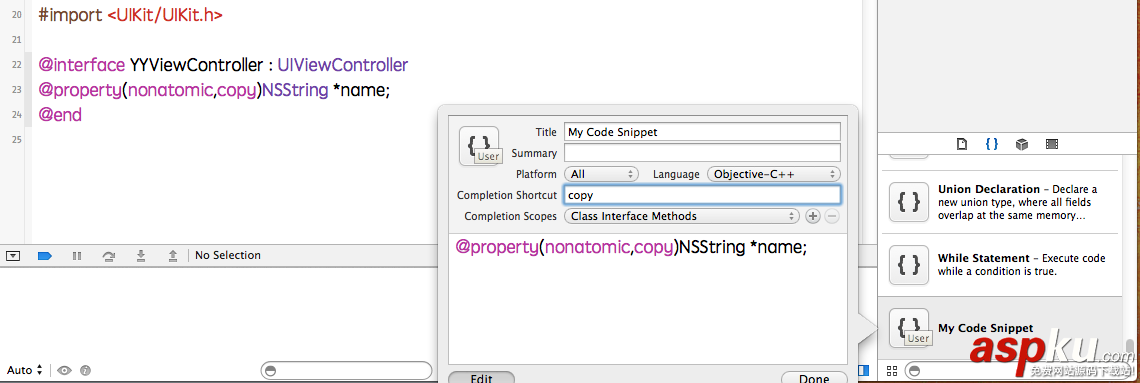Viewport: 1140px width, 383px height.
Task: Open the Auto variables view dropdown
Action: tap(25, 370)
